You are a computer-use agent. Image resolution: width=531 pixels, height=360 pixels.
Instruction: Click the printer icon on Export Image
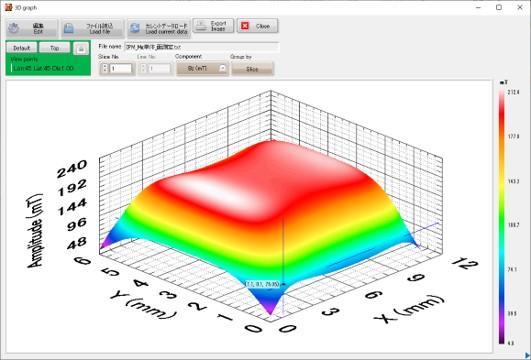pyautogui.click(x=201, y=26)
